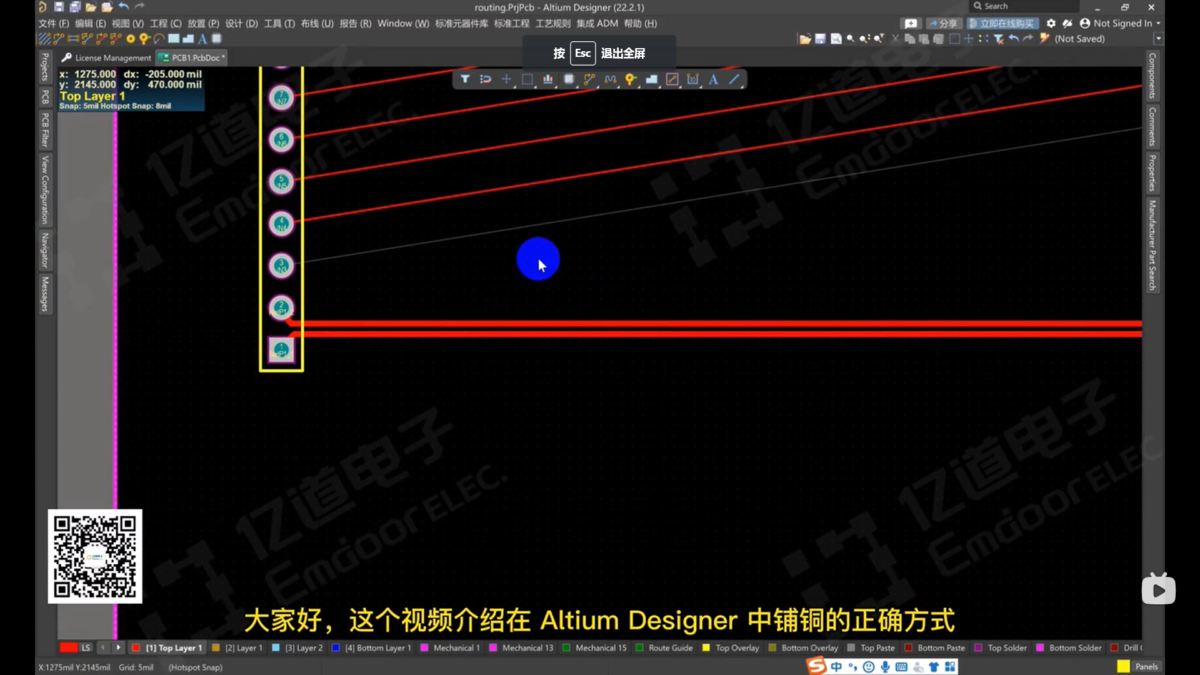Open the 编辑 (E) menu
The height and width of the screenshot is (675, 1200).
(x=90, y=23)
